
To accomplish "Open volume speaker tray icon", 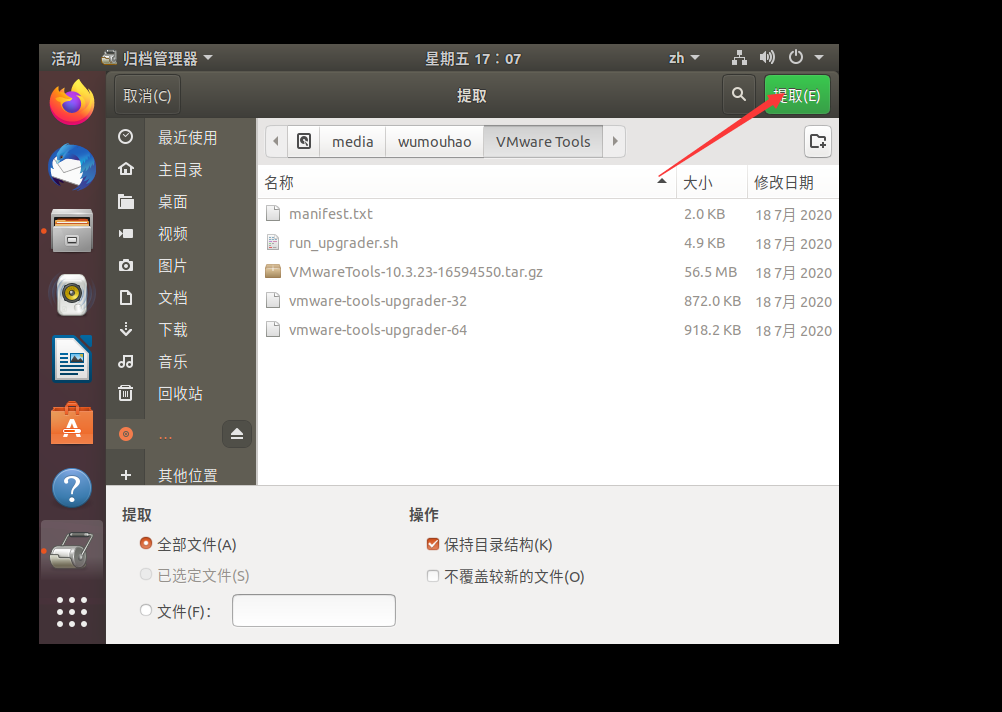I will tap(767, 58).
